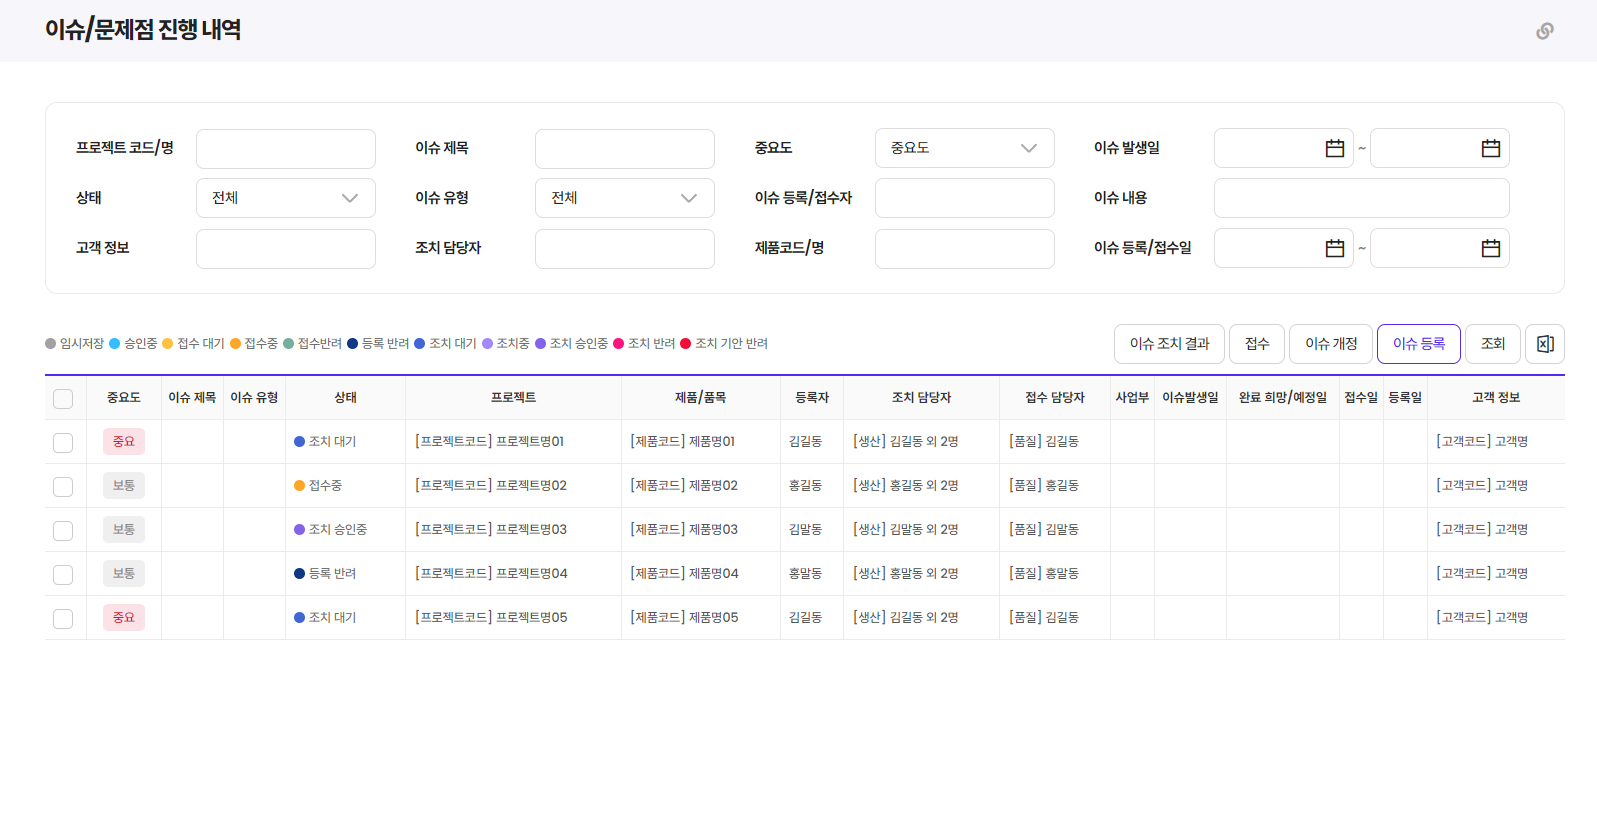1597x832 pixels.
Task: Click the 이슈 등록 button
Action: 1418,344
